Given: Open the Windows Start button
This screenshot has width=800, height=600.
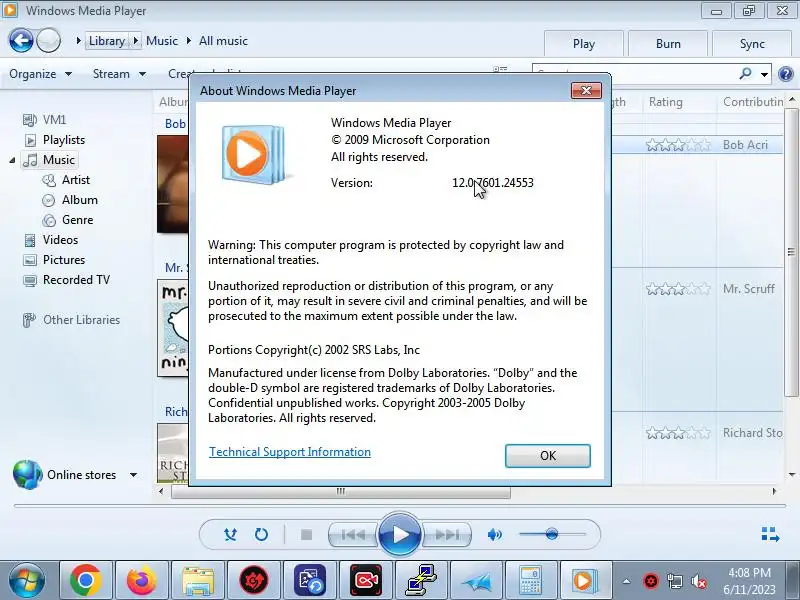Looking at the screenshot, I should coord(26,580).
